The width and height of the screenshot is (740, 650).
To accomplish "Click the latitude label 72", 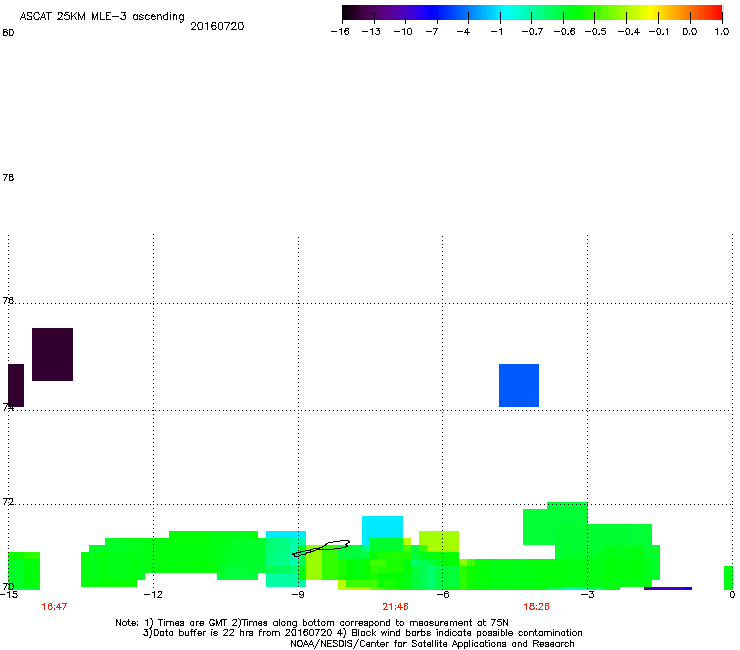I will pyautogui.click(x=8, y=502).
